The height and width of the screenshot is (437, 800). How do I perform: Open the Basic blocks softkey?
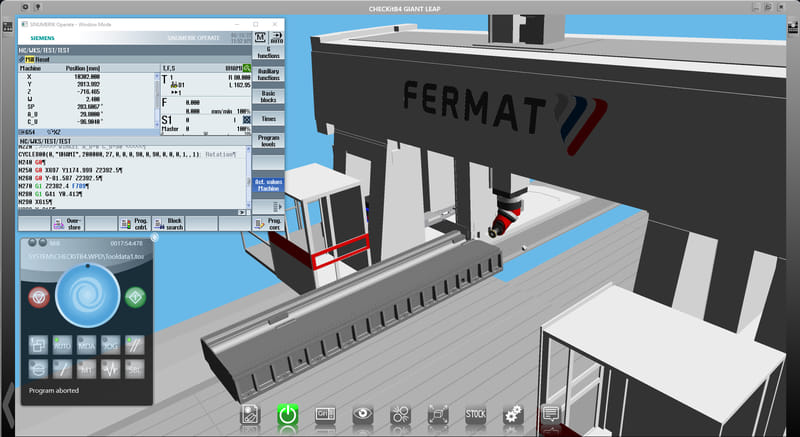268,97
